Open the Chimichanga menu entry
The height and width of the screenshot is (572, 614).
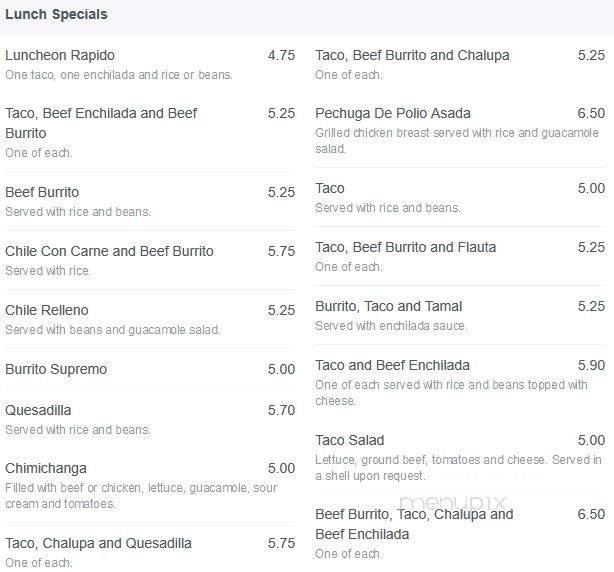tap(46, 468)
